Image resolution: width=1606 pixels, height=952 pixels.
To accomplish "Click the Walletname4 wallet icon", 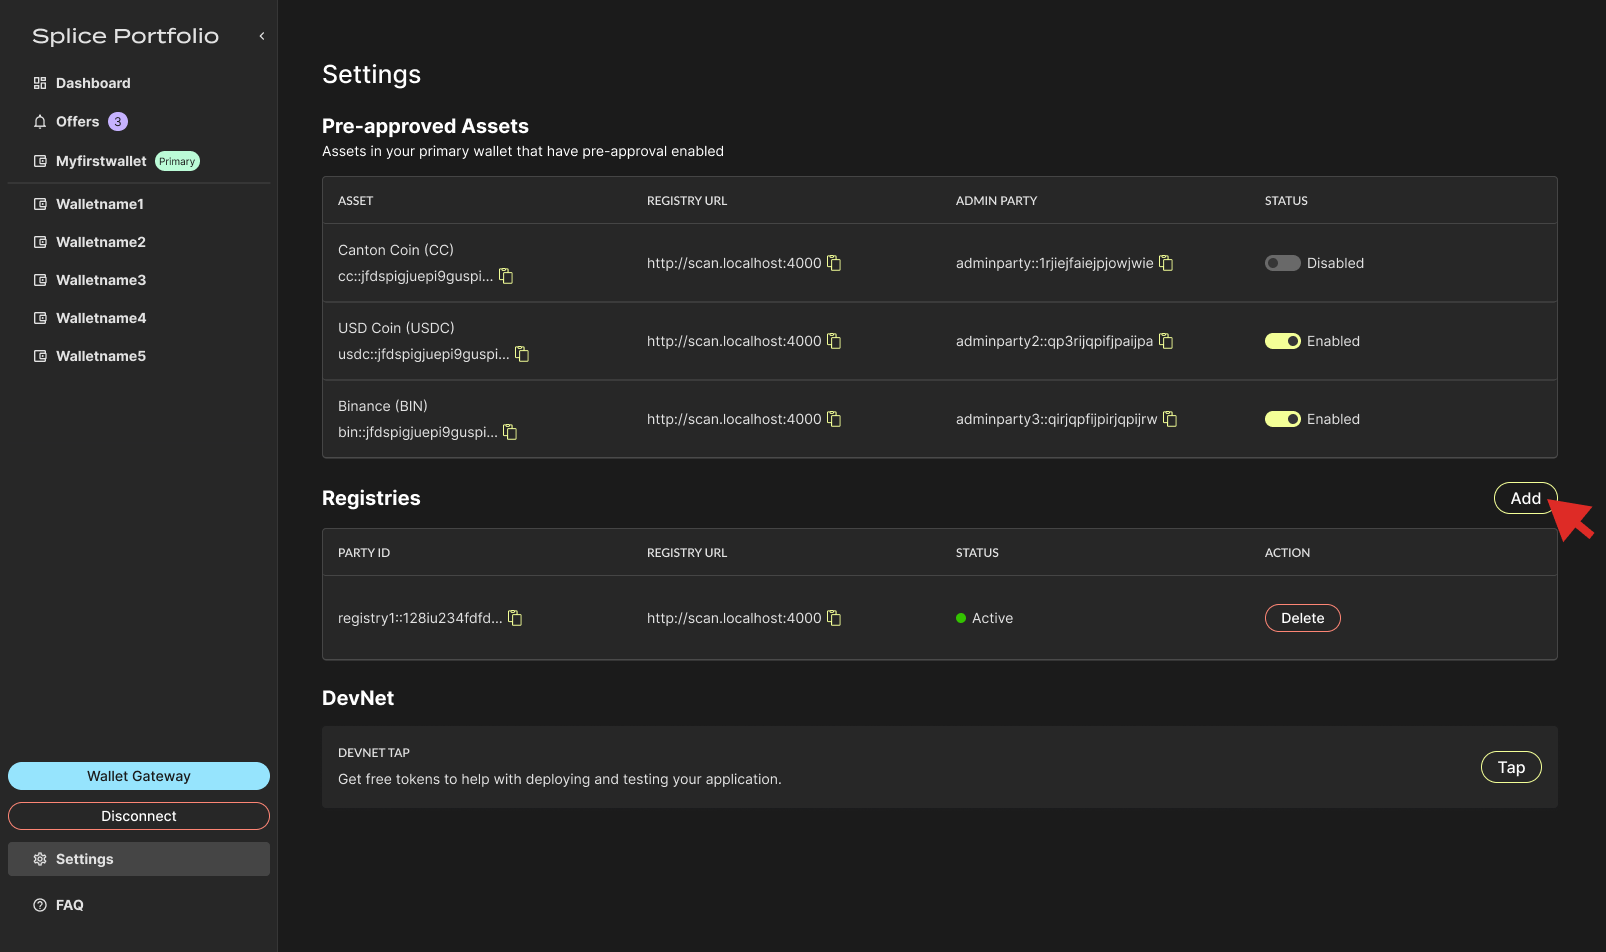I will (40, 318).
